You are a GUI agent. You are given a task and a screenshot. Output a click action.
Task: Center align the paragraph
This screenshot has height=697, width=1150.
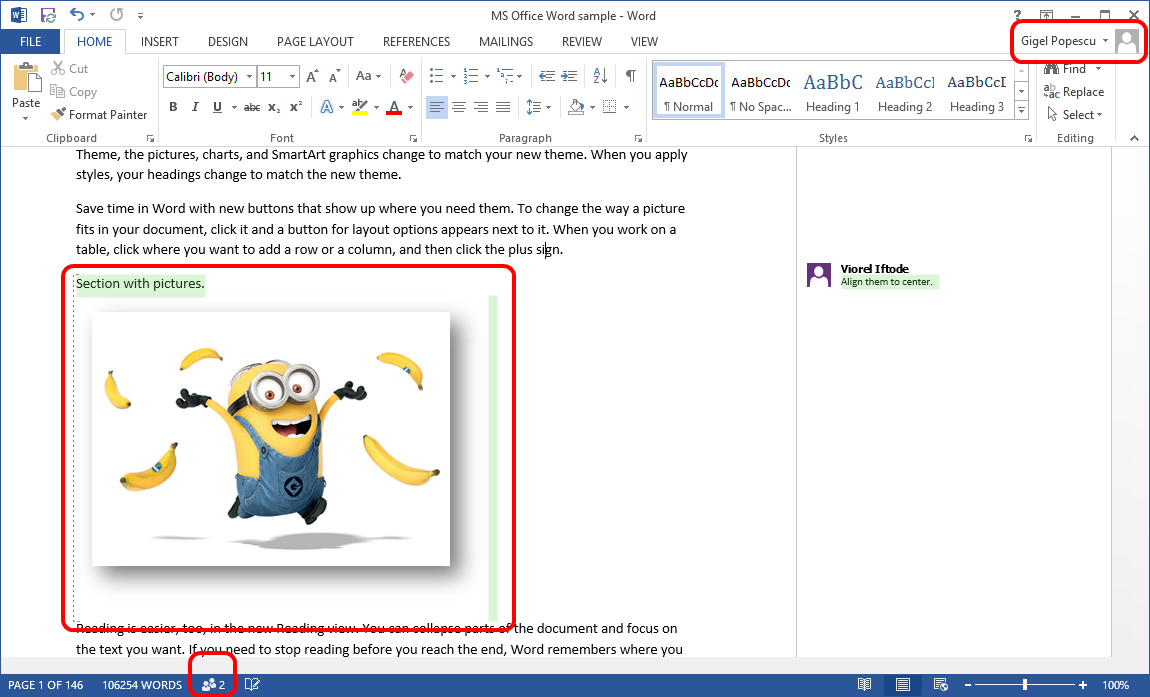[x=459, y=107]
